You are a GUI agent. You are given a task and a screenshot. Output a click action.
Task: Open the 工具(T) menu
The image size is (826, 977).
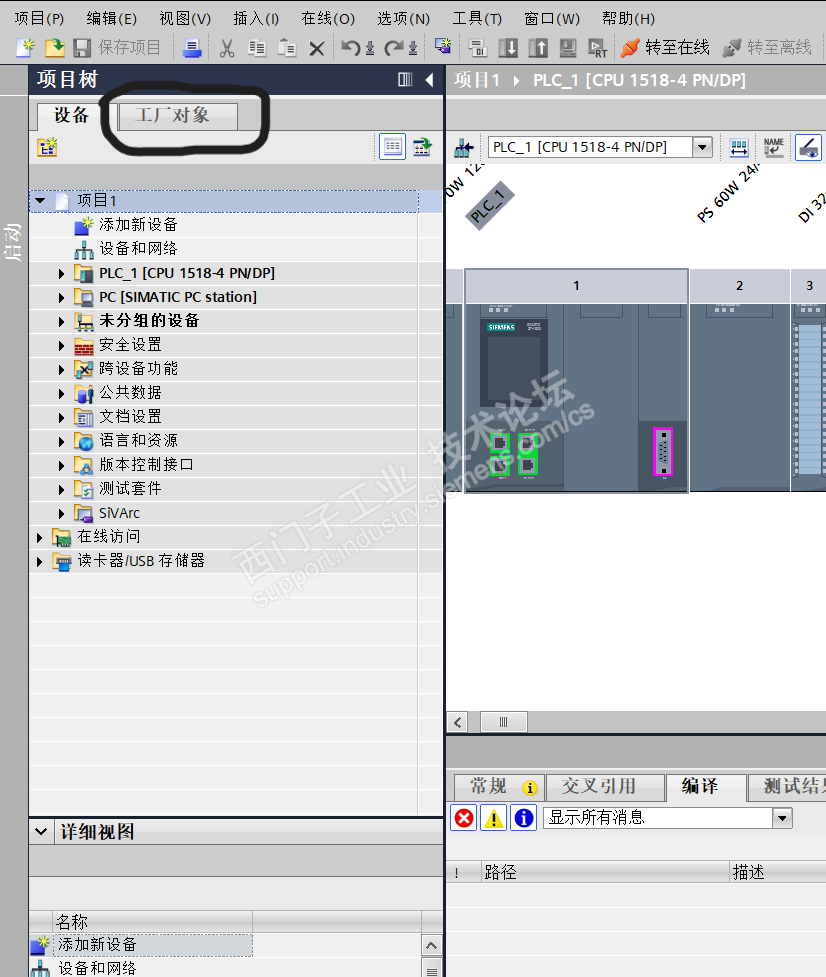(x=477, y=18)
